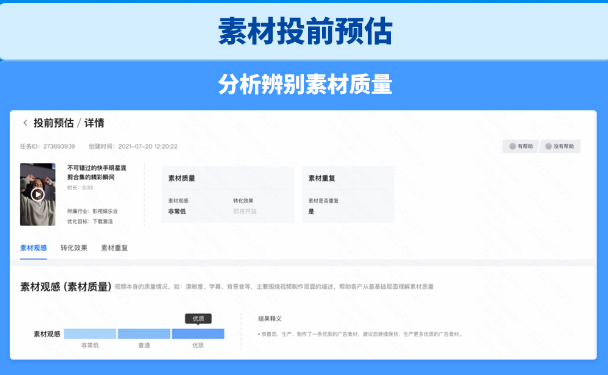Open the 素材重复 tab
The image size is (608, 375).
114,248
